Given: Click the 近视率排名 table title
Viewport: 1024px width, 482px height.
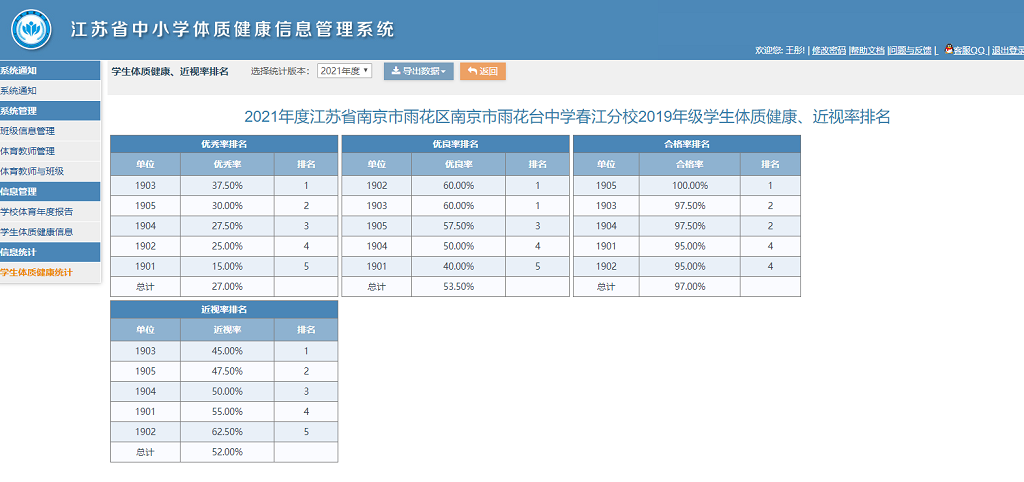Looking at the screenshot, I should pyautogui.click(x=224, y=309).
